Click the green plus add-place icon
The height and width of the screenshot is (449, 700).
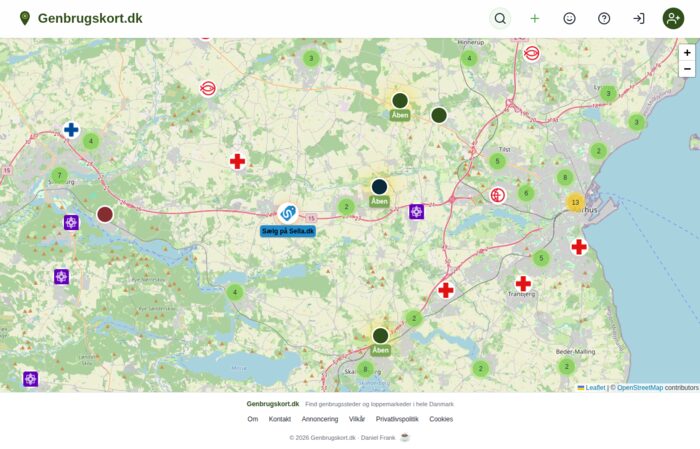click(x=534, y=18)
